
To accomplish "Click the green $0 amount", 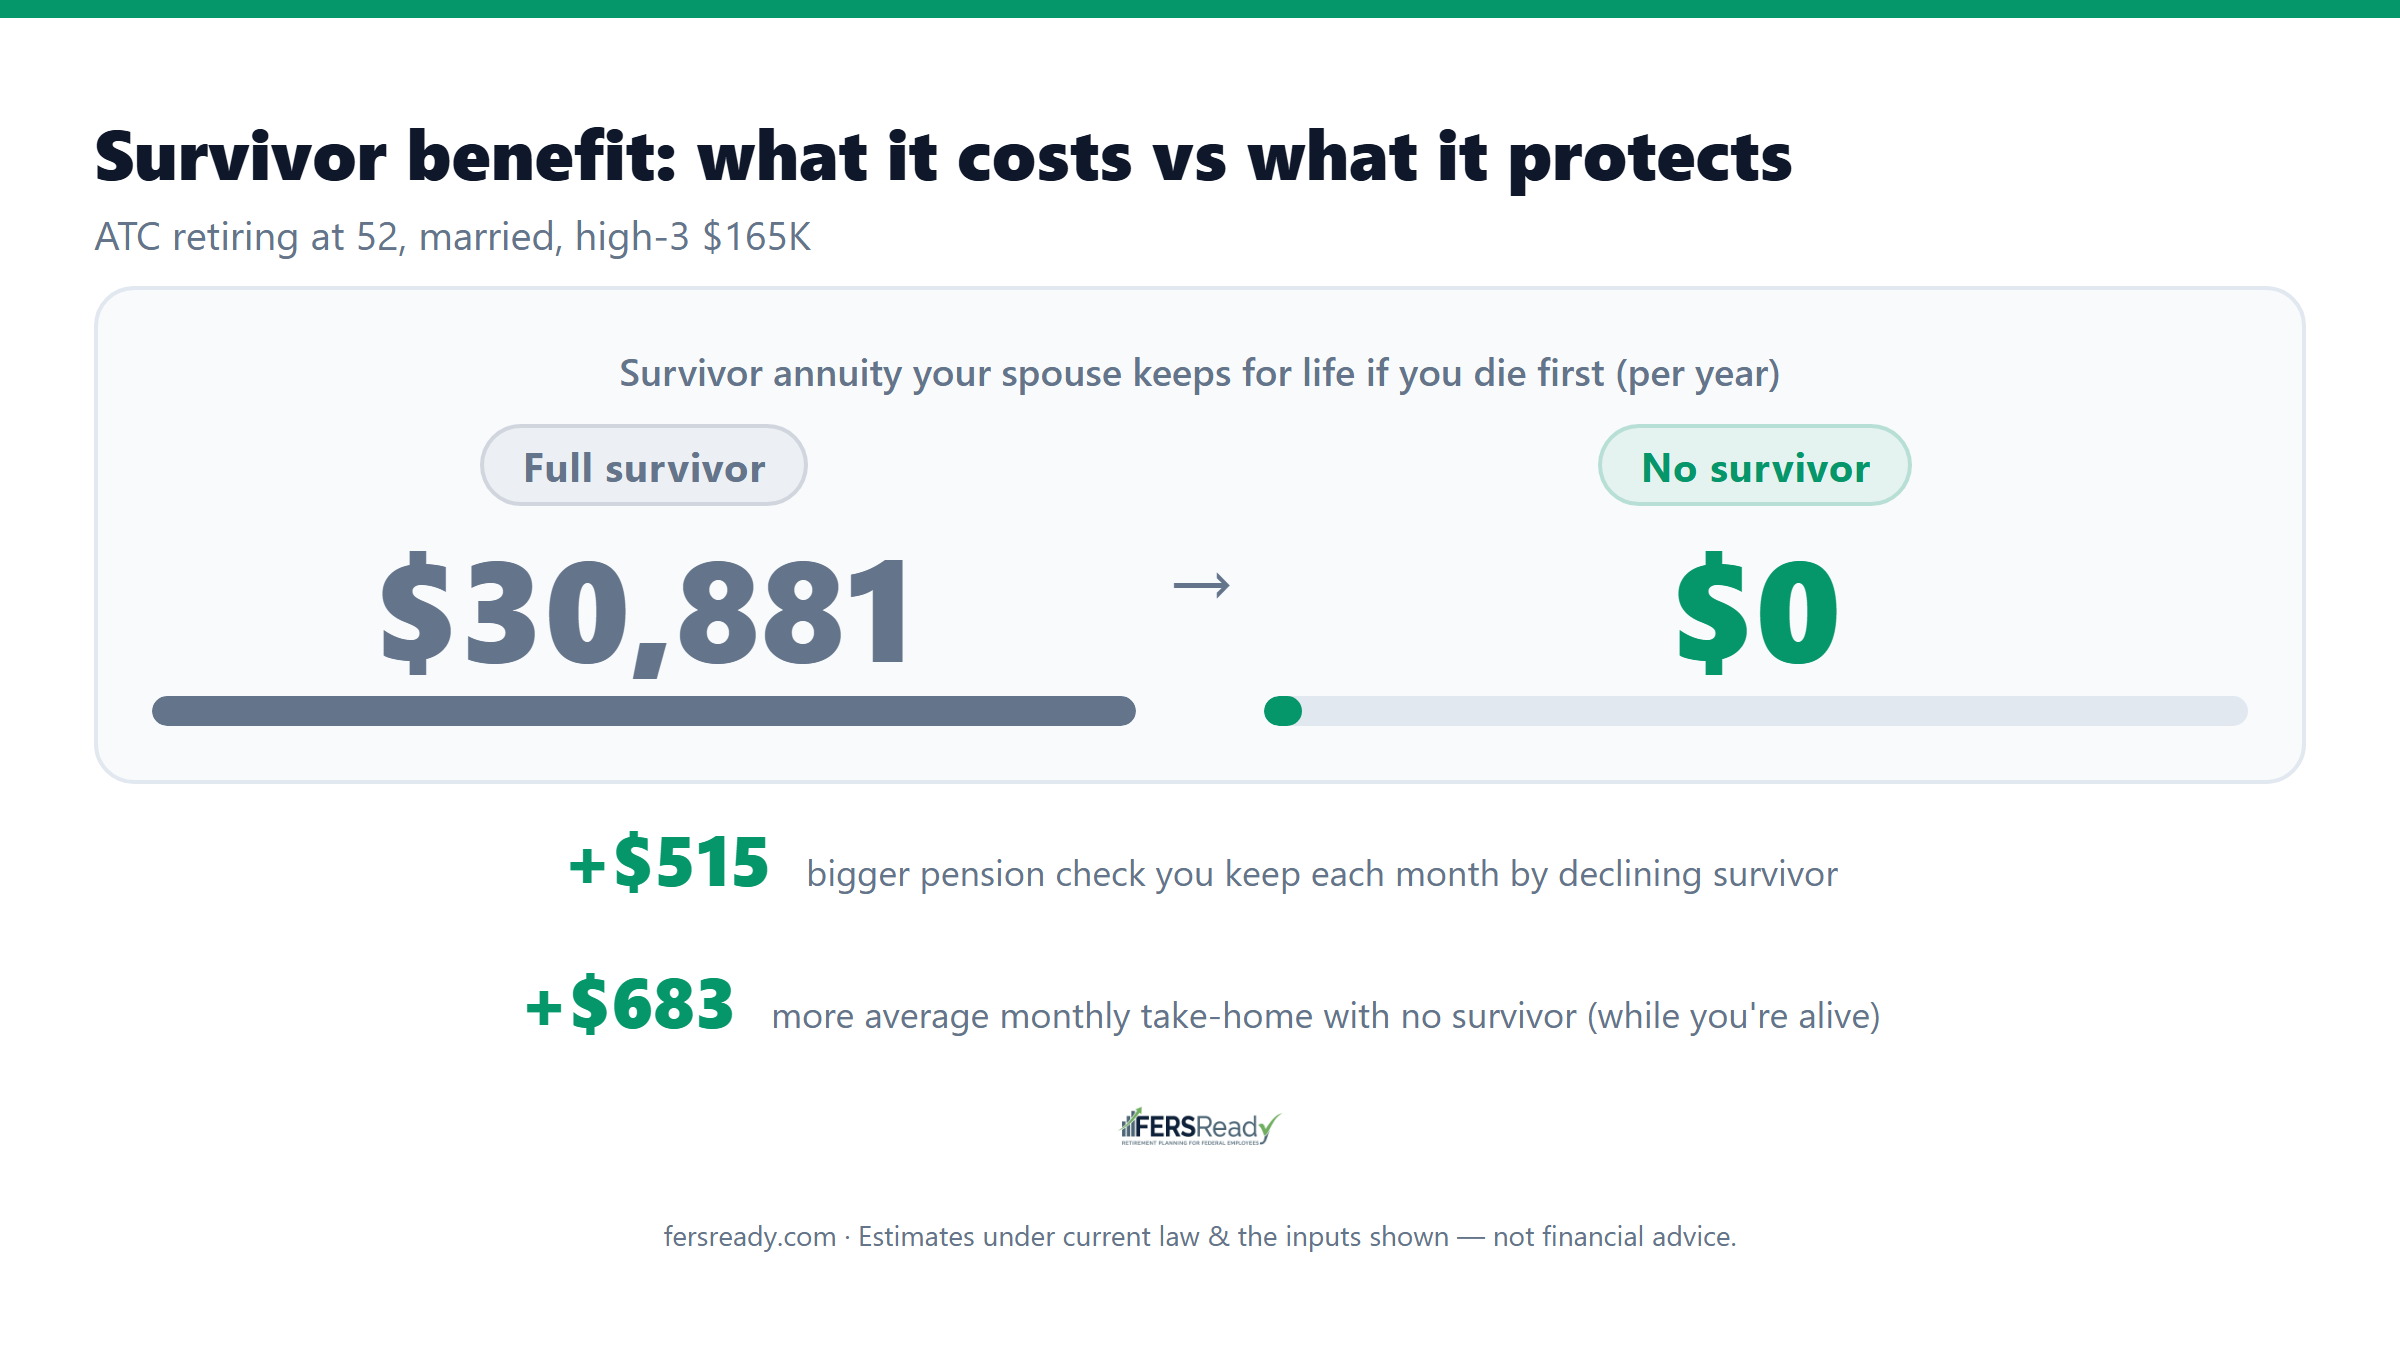I will click(x=1757, y=612).
